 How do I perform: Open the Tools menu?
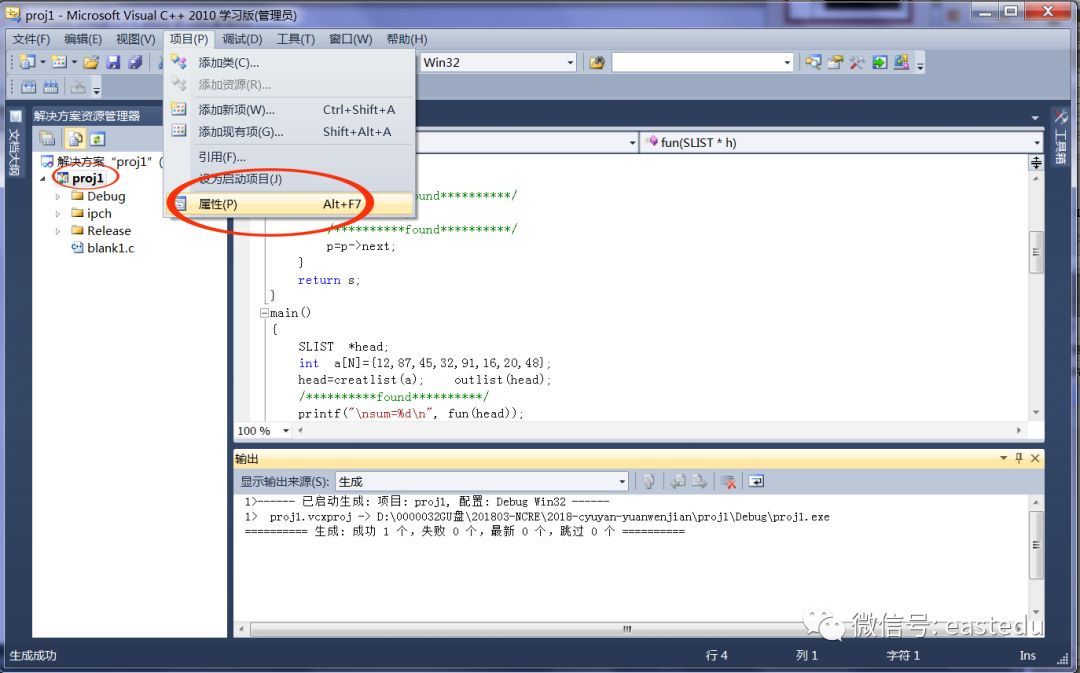coord(295,39)
